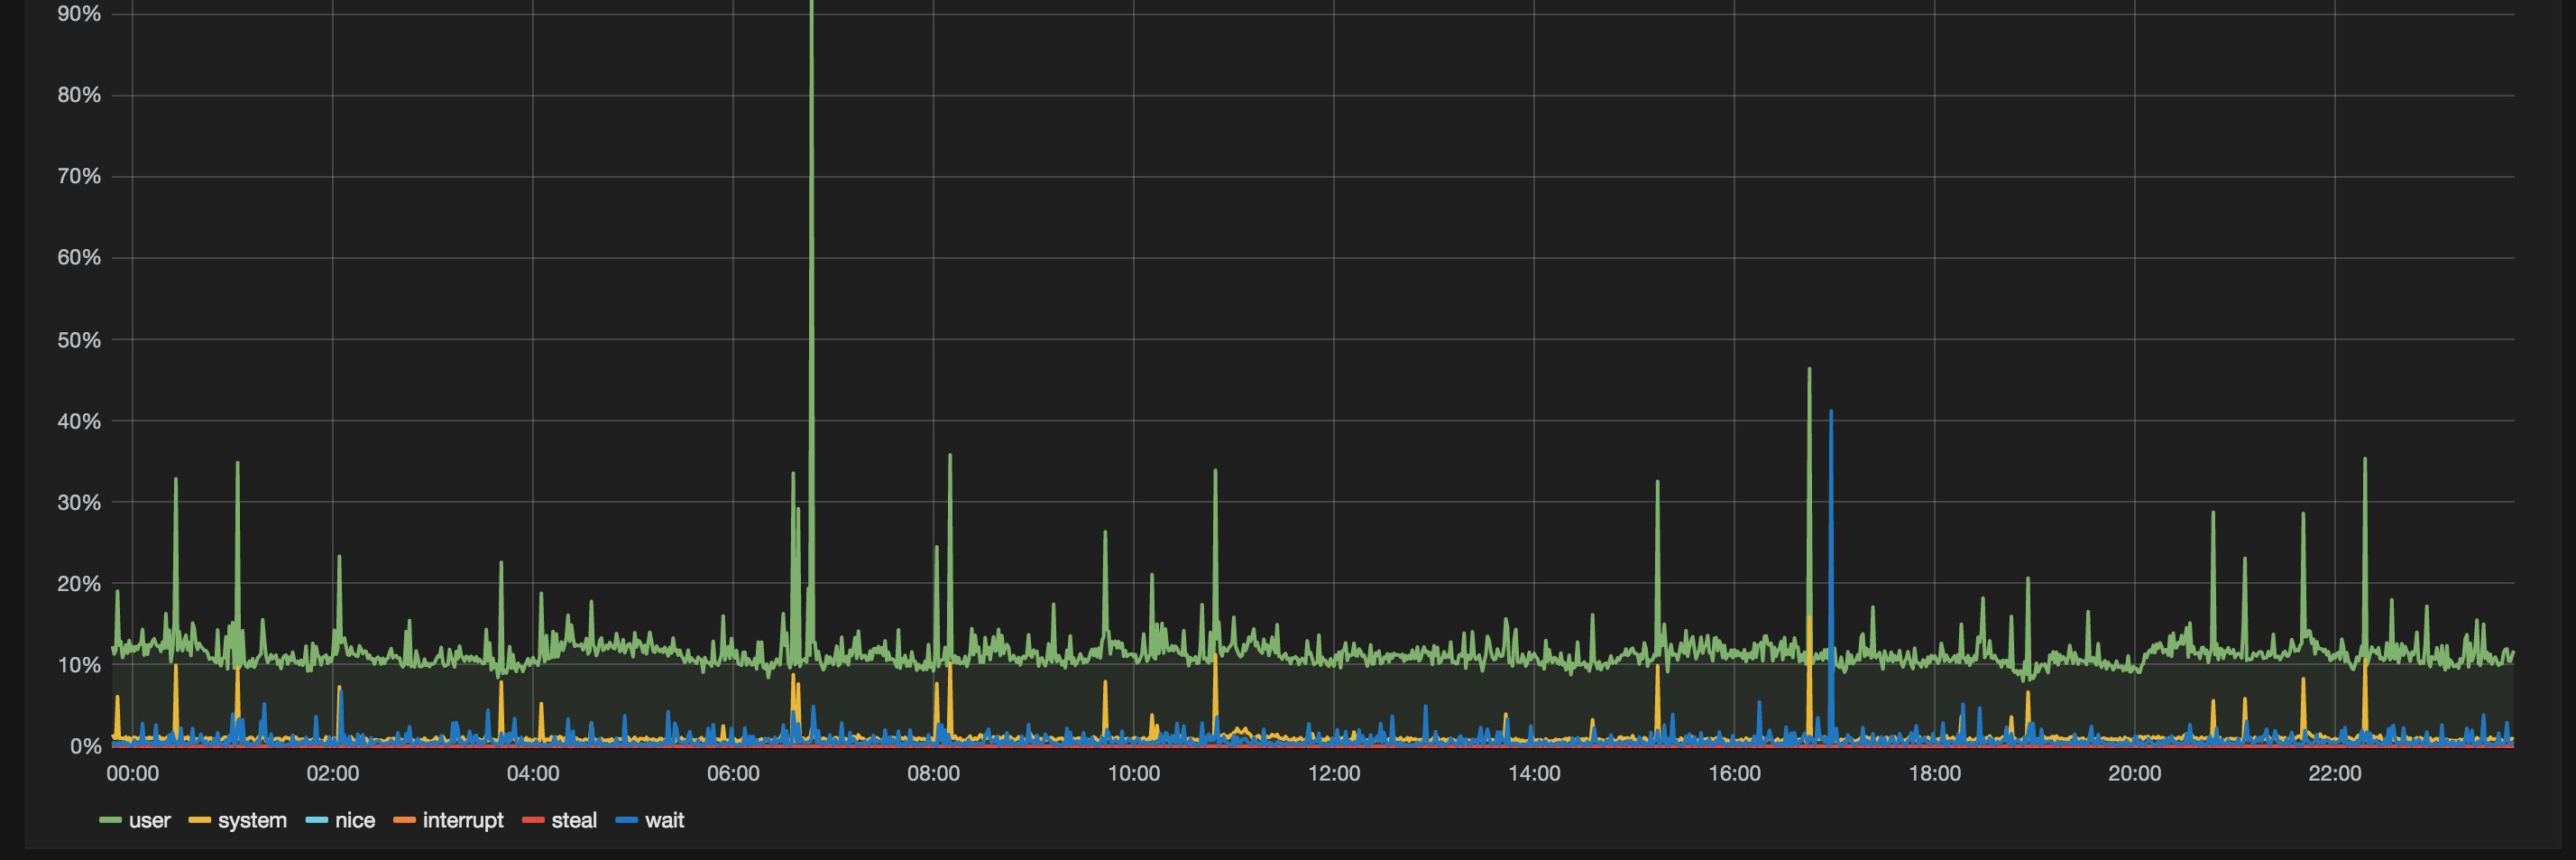
Task: Open color picker for steal red swatch
Action: [x=532, y=821]
